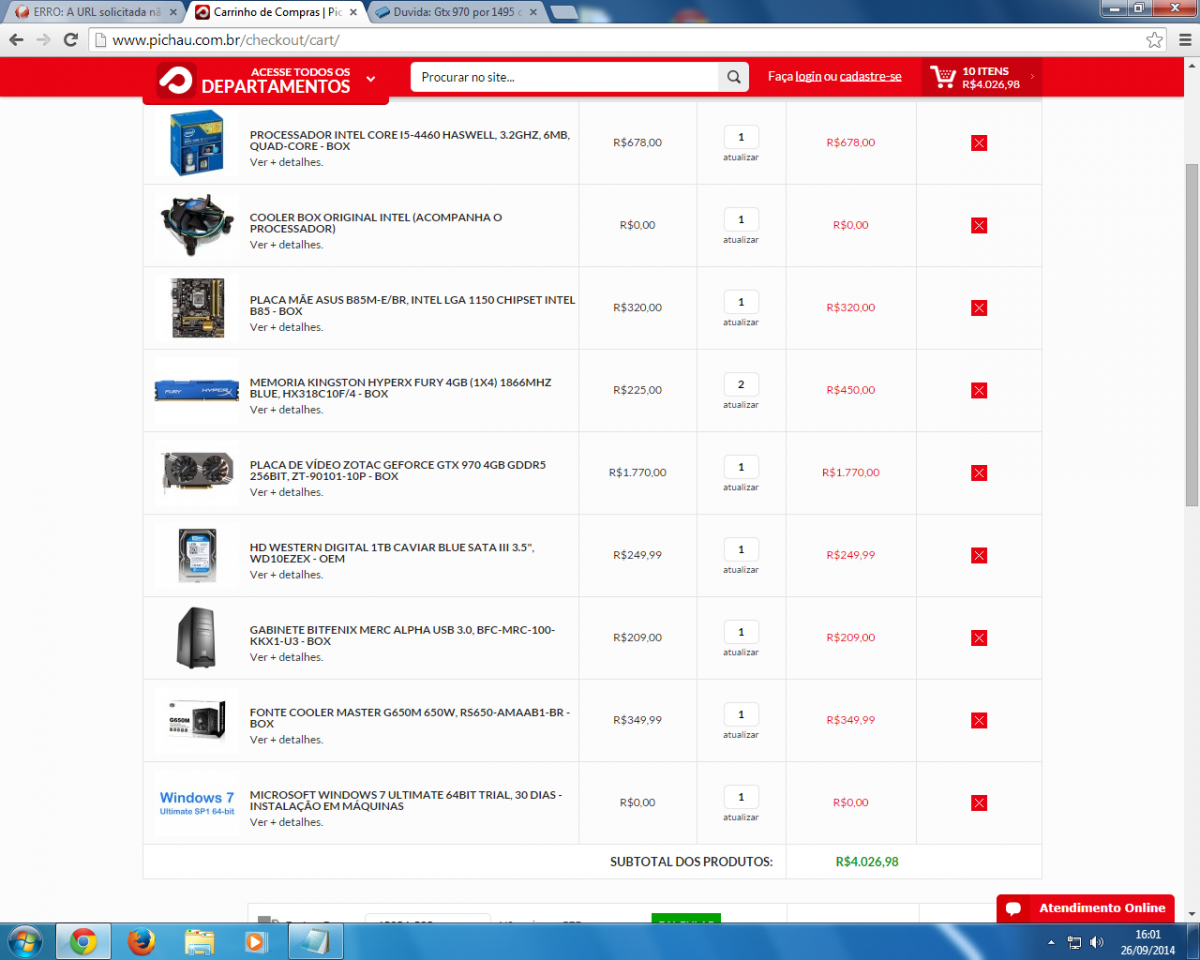
Task: Click the quantity field for the Cooler Master G650M
Action: coord(741,715)
